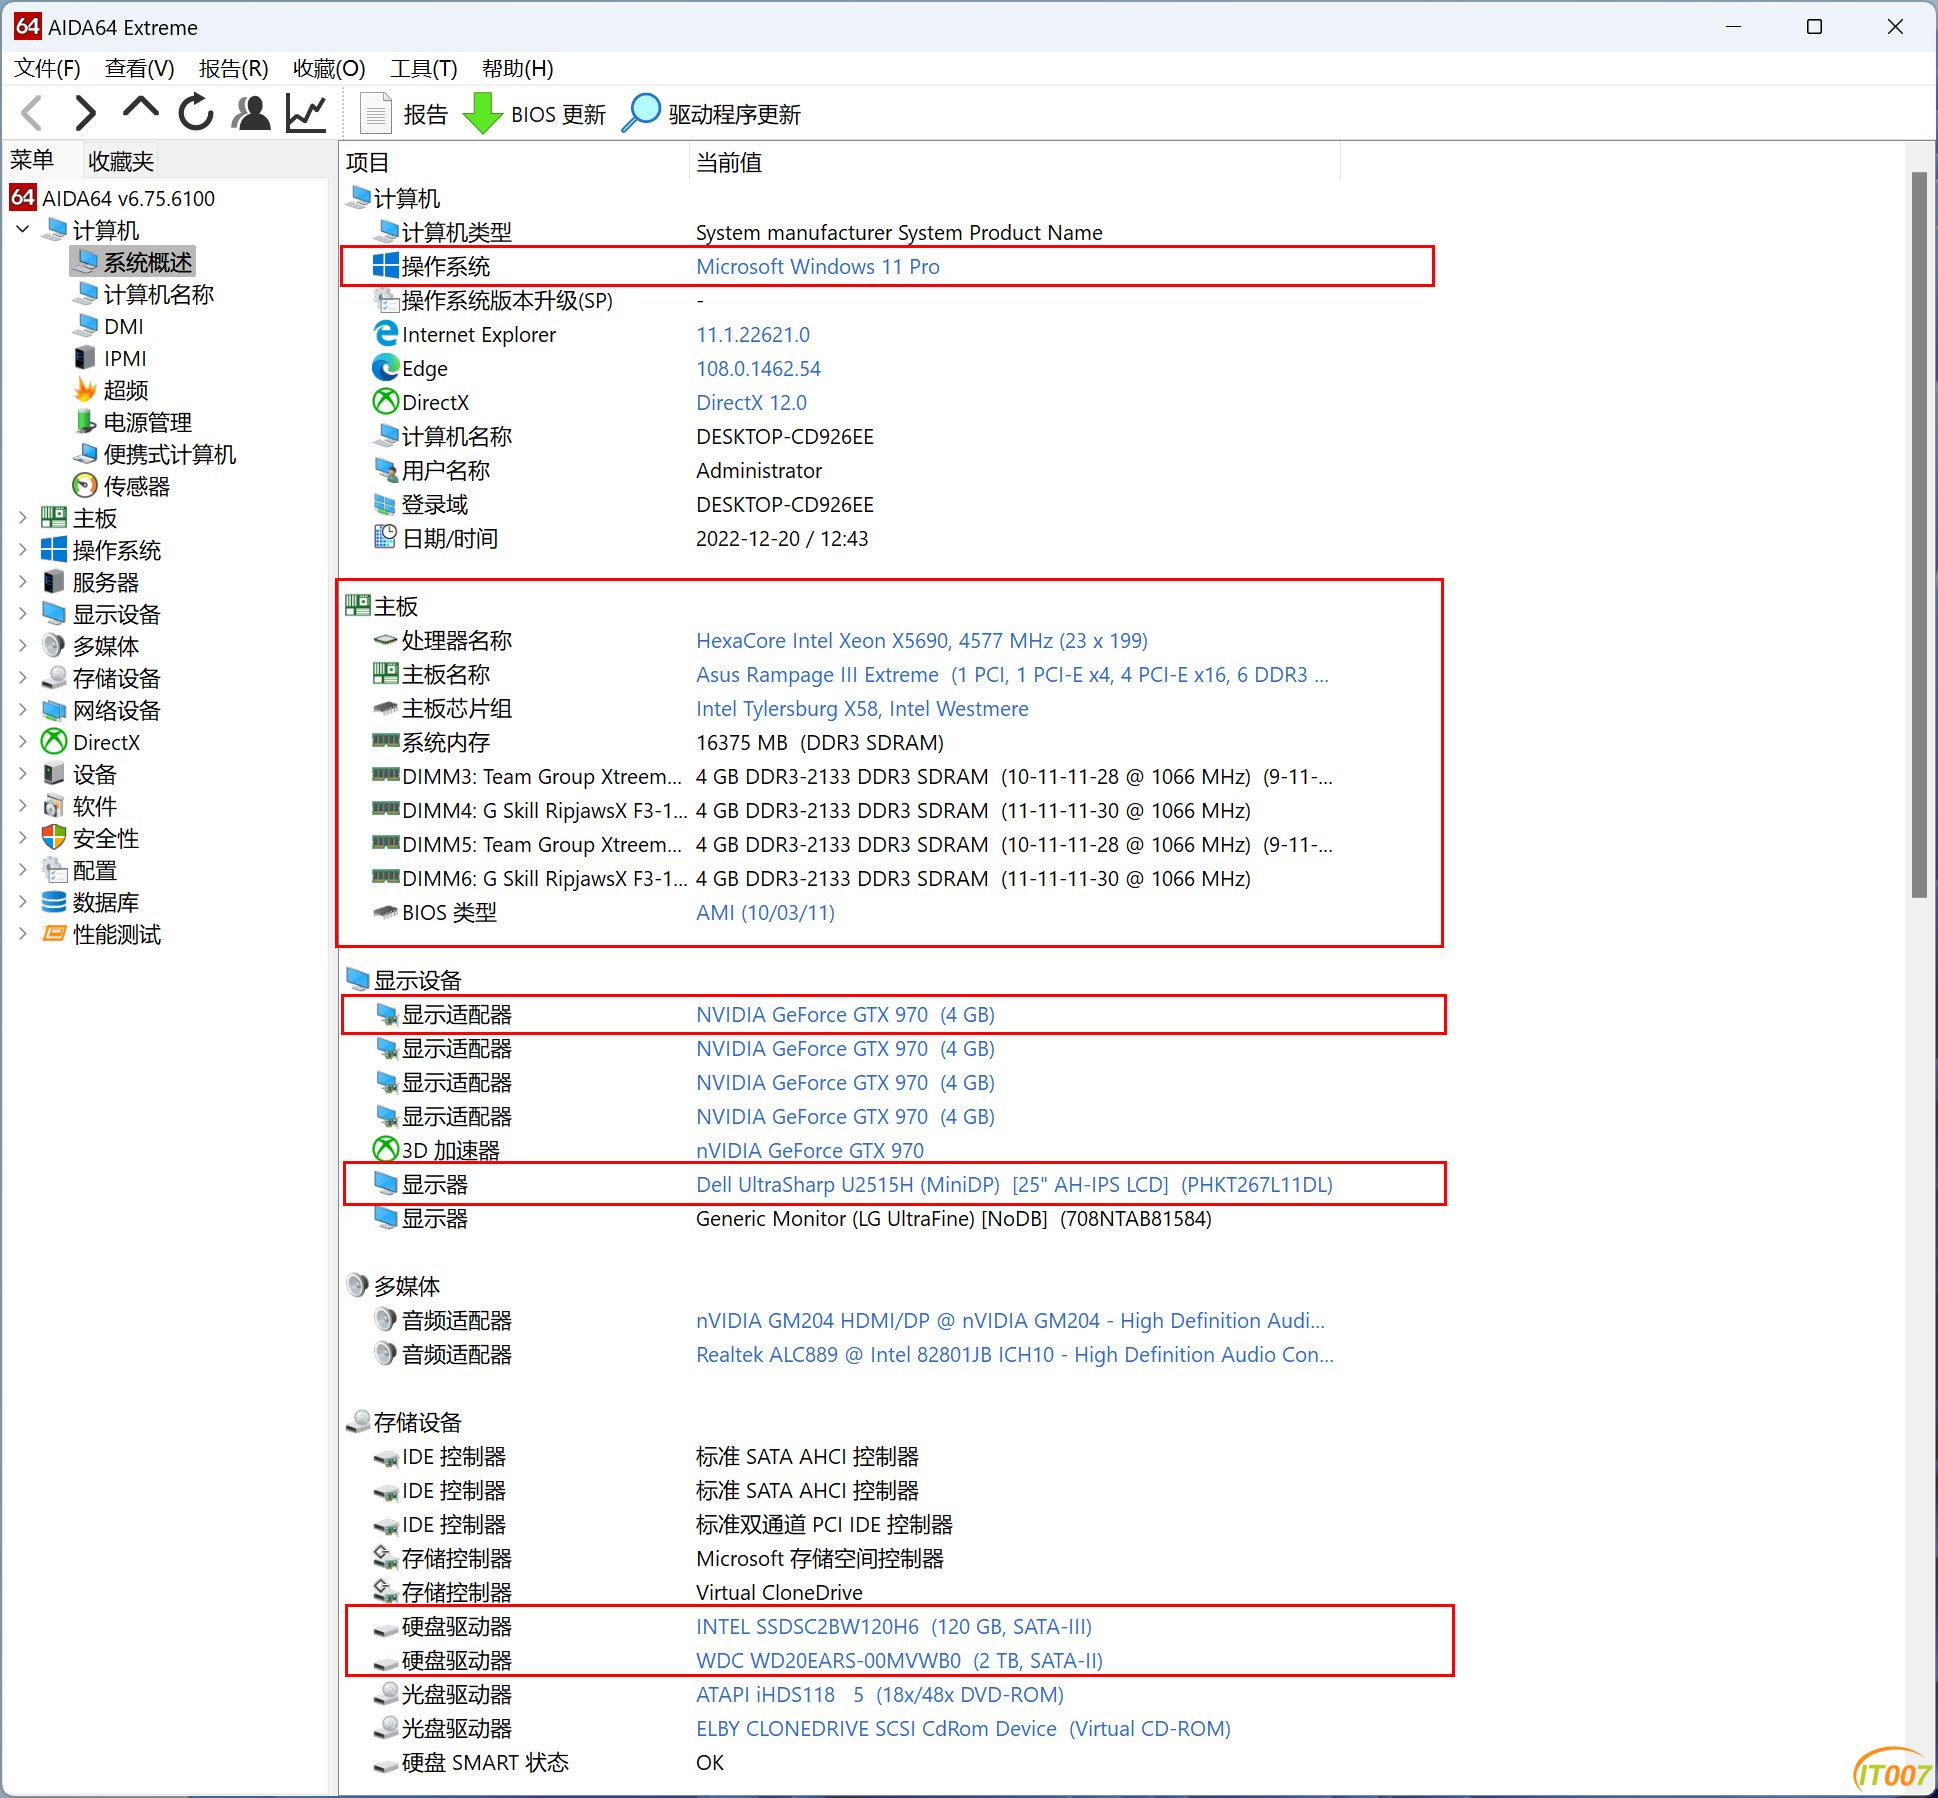1938x1798 pixels.
Task: Refresh the report with the Refresh icon
Action: pyautogui.click(x=196, y=113)
